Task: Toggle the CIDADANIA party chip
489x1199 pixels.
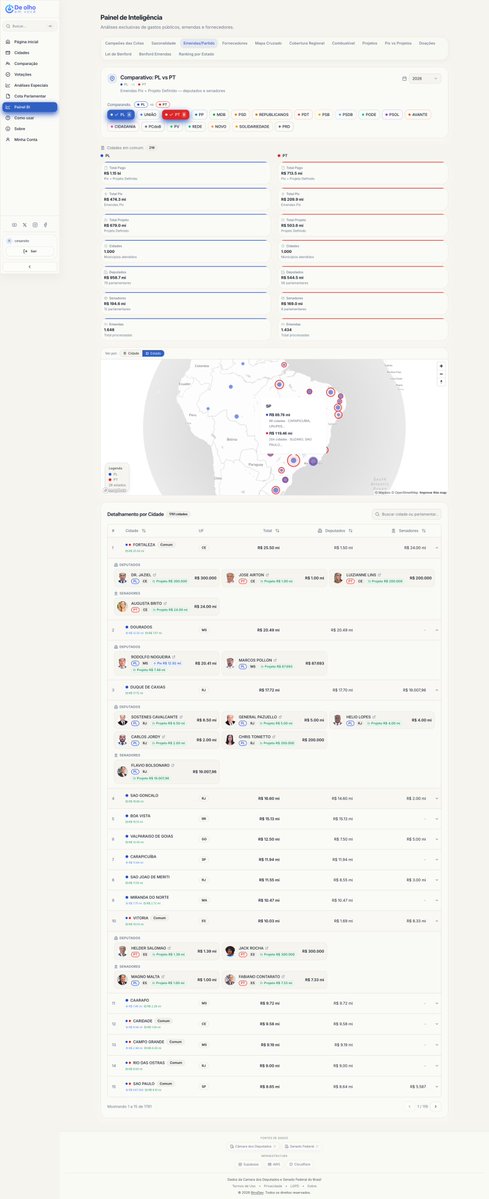Action: pos(123,126)
